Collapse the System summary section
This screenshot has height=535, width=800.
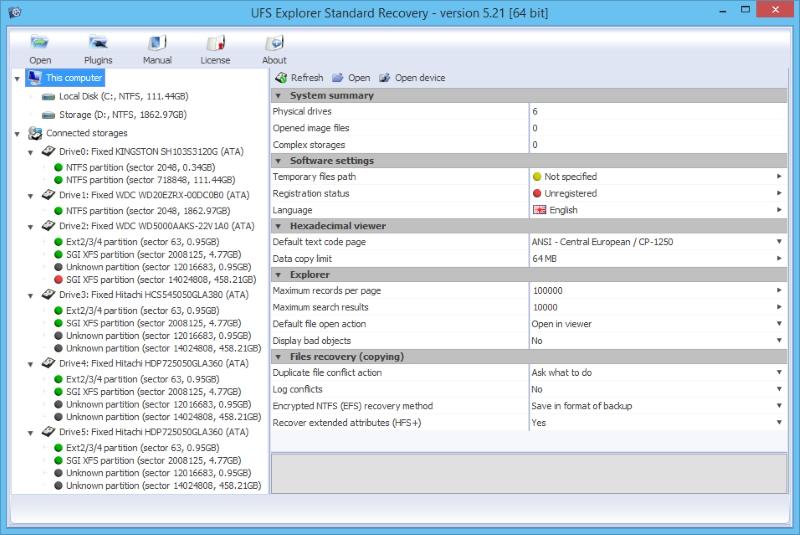tap(278, 95)
